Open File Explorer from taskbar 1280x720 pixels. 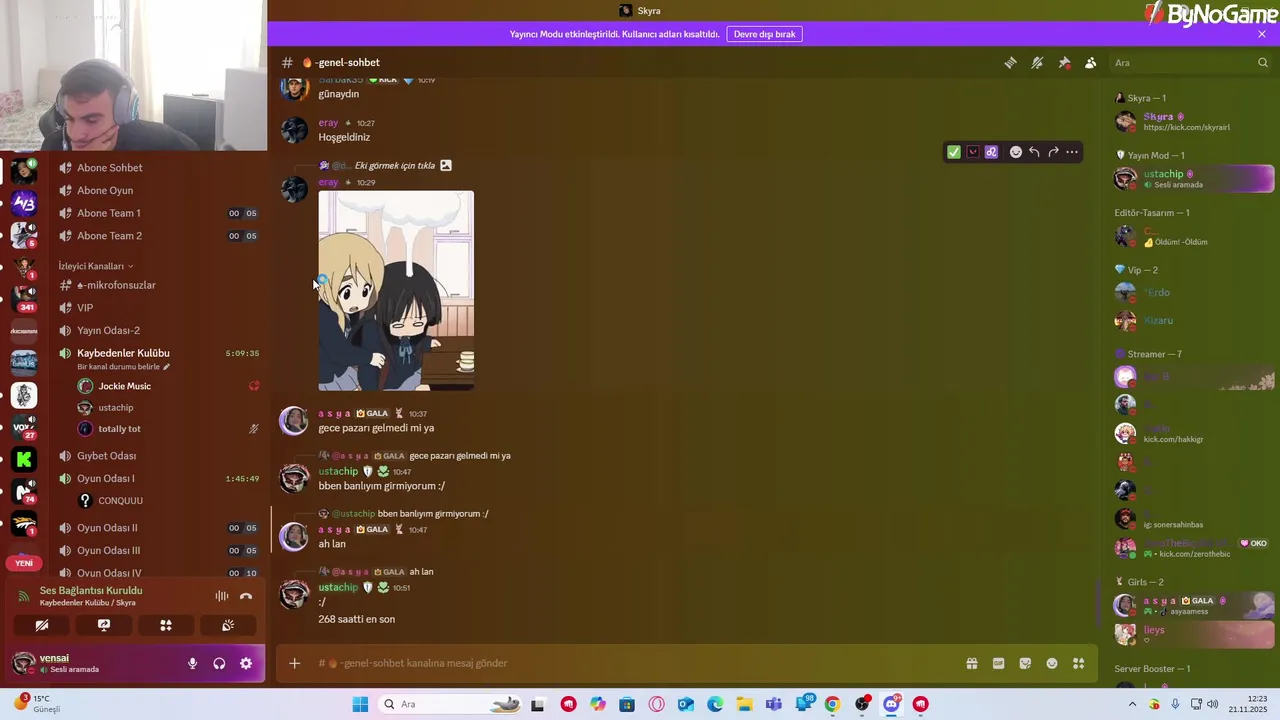[744, 704]
